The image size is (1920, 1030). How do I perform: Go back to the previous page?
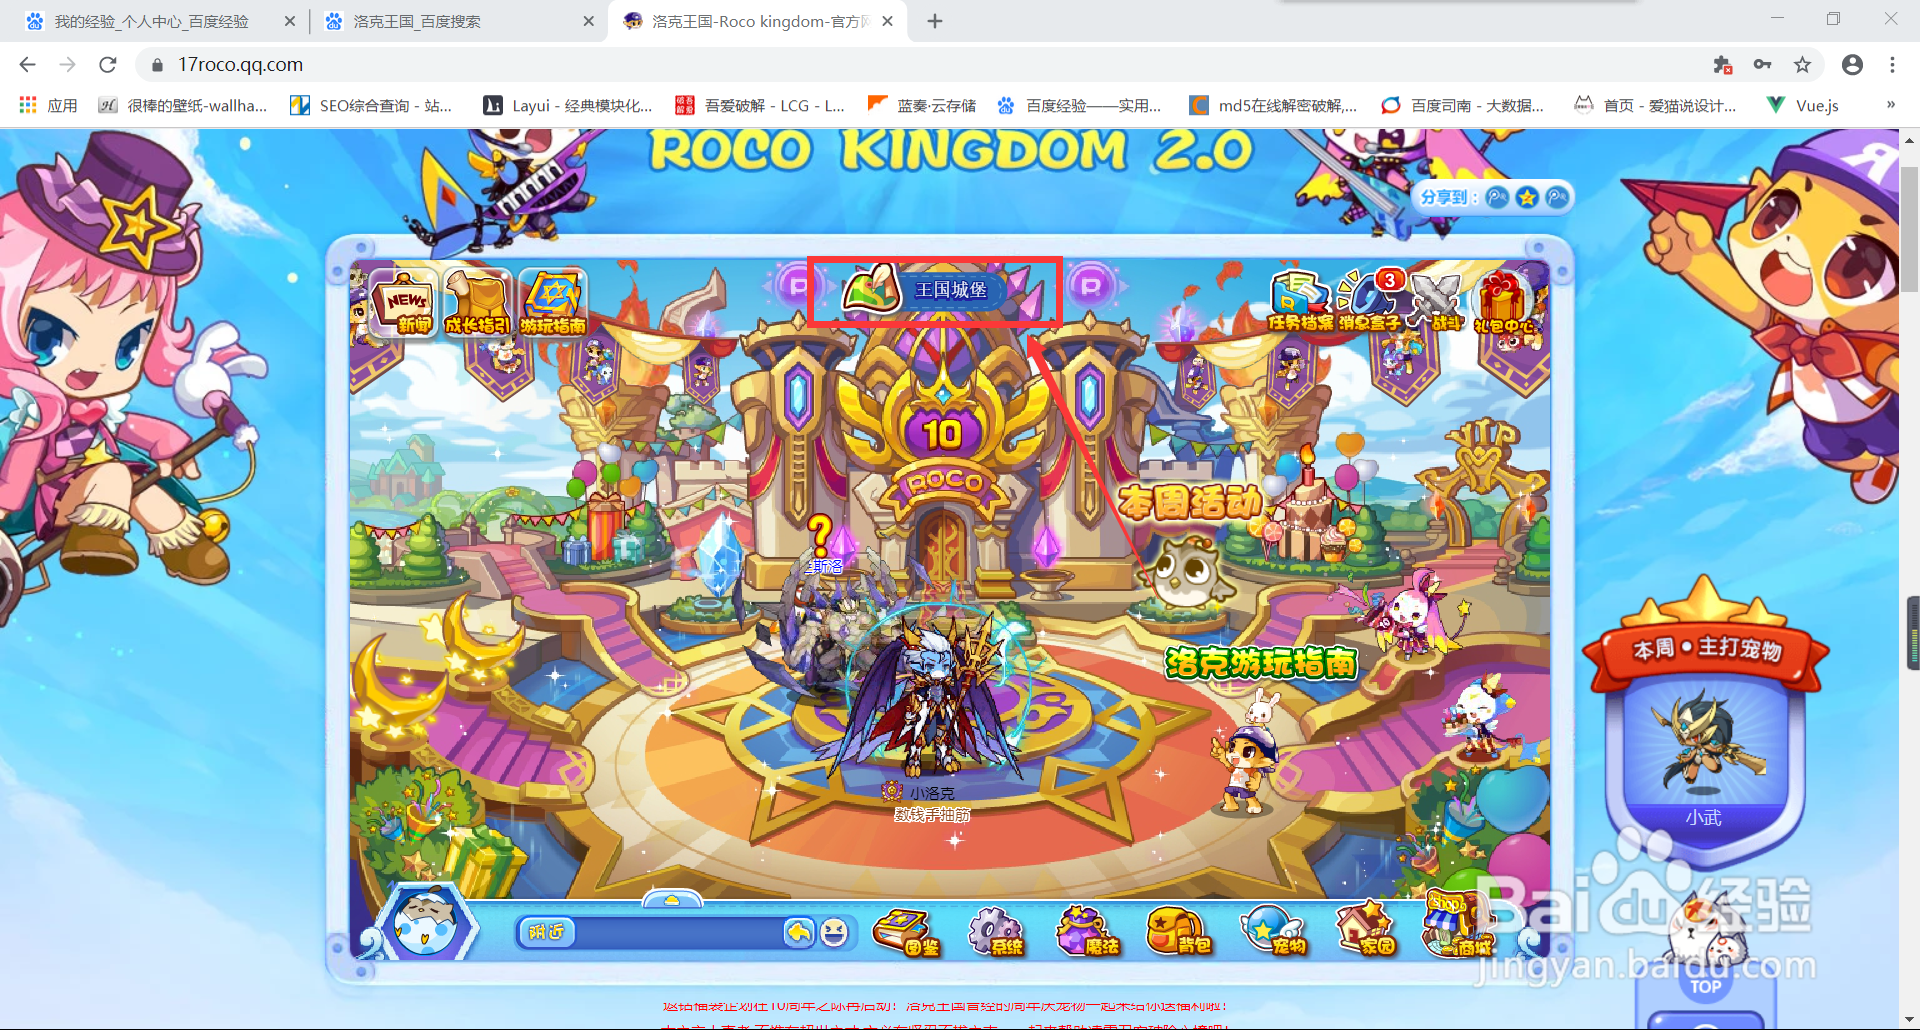tap(28, 65)
